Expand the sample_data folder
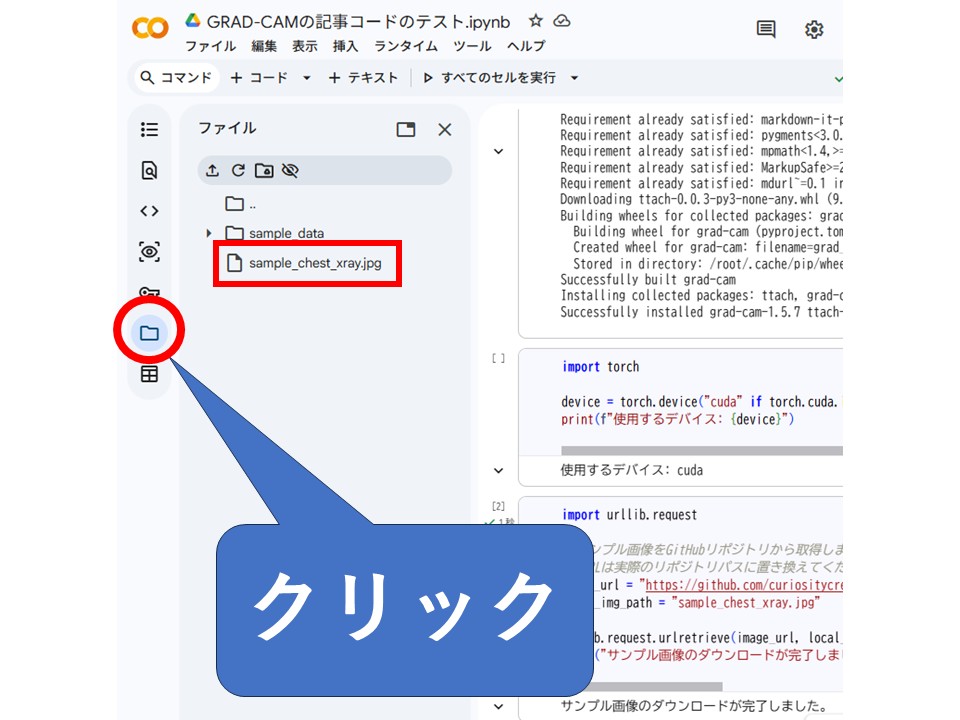Screen dimensions: 960x720 [209, 233]
